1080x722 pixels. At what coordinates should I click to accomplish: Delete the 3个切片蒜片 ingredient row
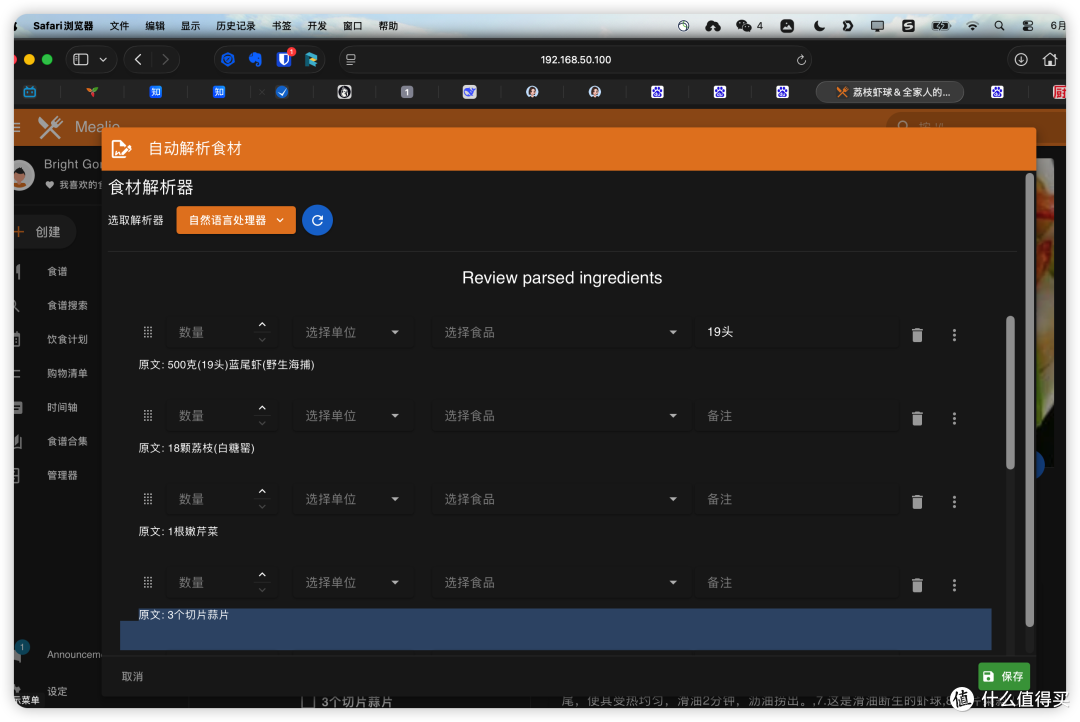(x=917, y=585)
